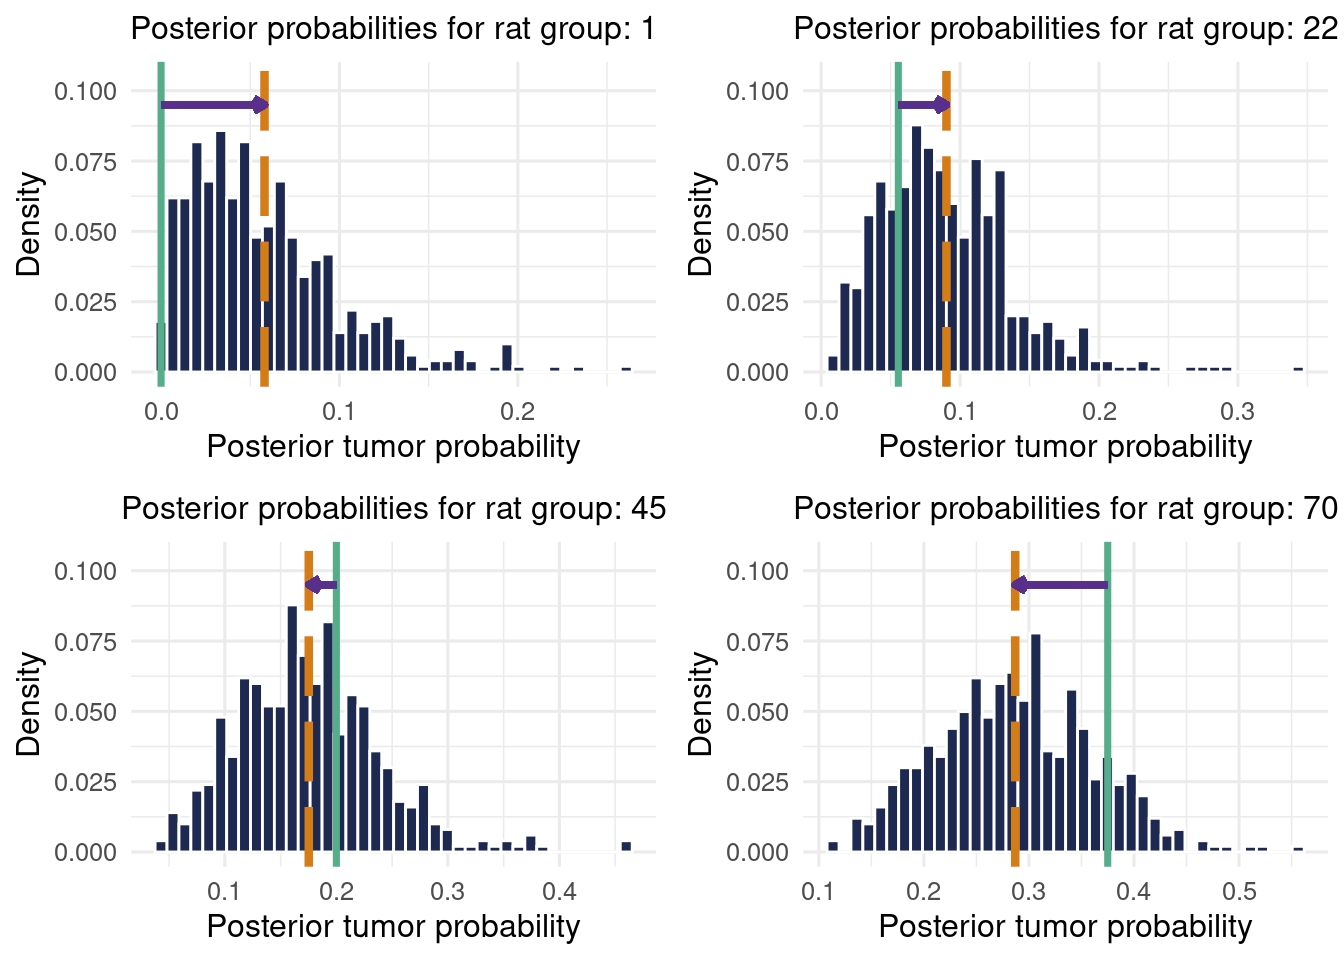The height and width of the screenshot is (960, 1344).
Task: Click the isolated rightmost bar in group 45 histogram
Action: tap(626, 846)
